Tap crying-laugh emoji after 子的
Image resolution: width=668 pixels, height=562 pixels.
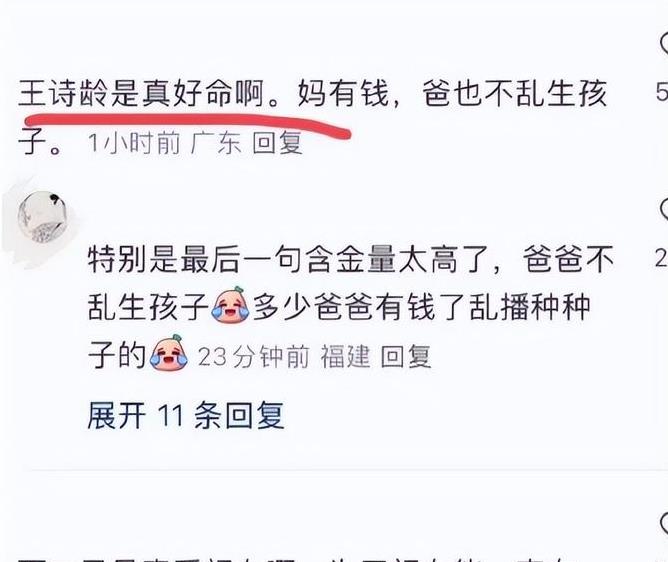pyautogui.click(x=169, y=353)
